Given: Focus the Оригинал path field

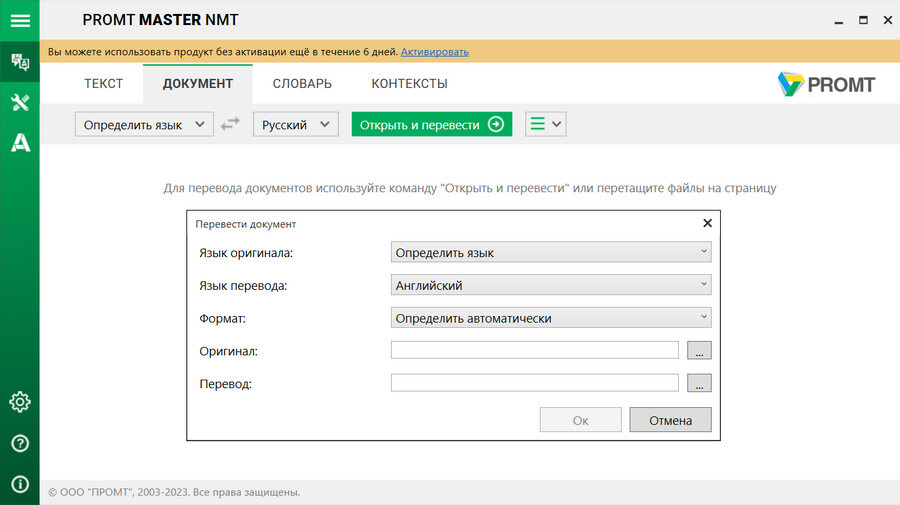Looking at the screenshot, I should point(535,350).
